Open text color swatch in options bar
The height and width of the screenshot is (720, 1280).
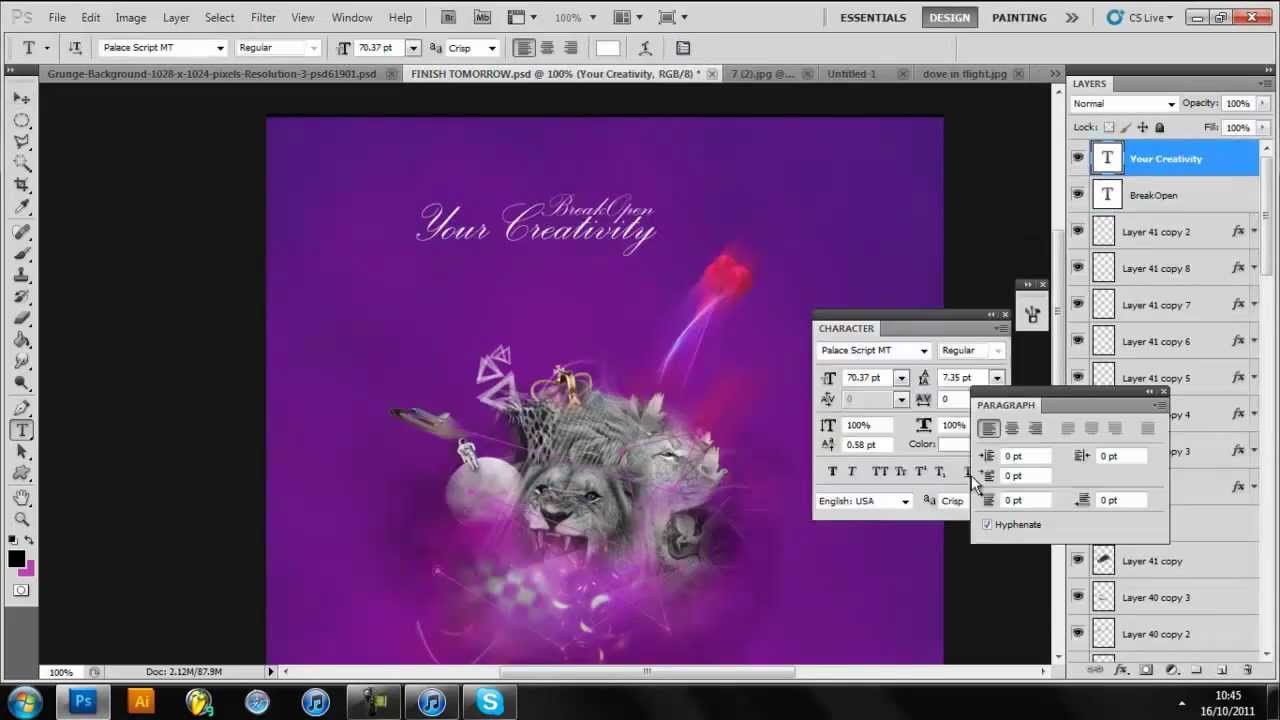[607, 48]
